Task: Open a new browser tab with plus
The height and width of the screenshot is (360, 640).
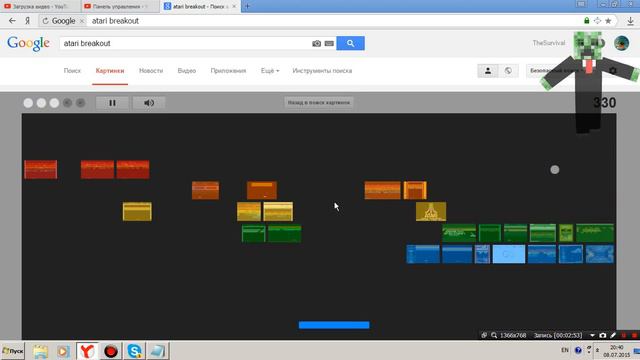Action: 247,6
